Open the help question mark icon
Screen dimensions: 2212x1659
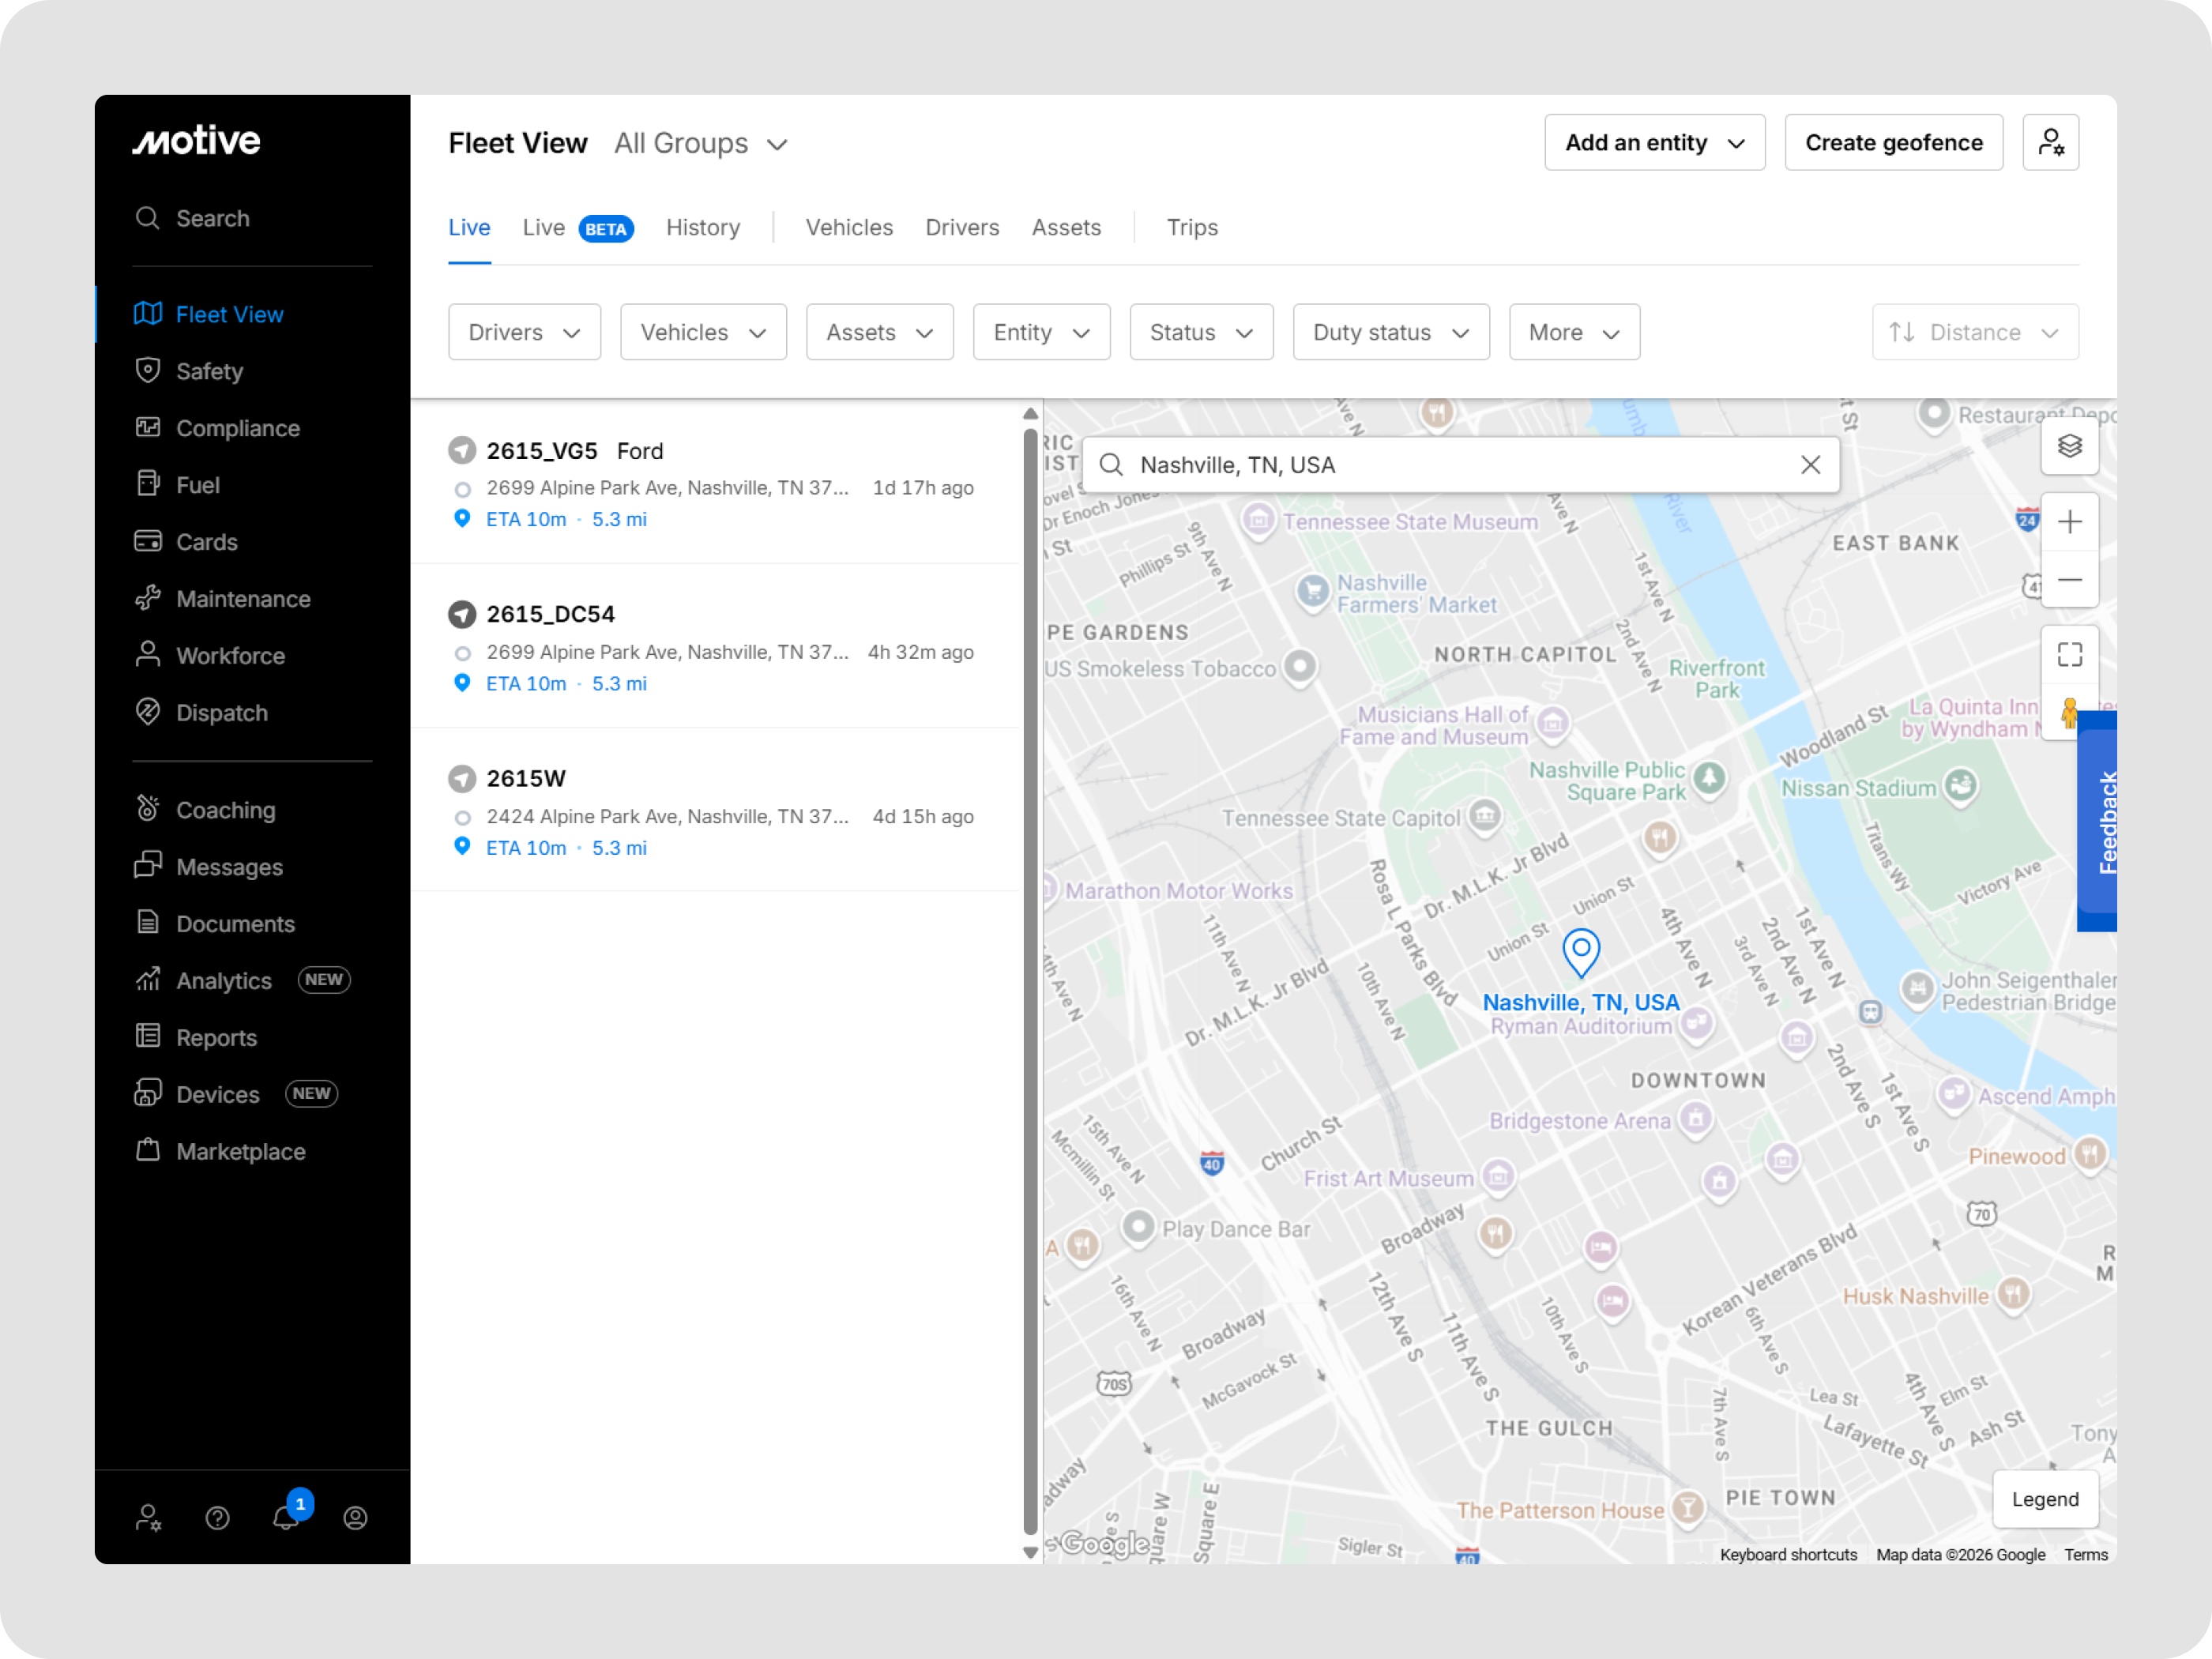(x=217, y=1517)
